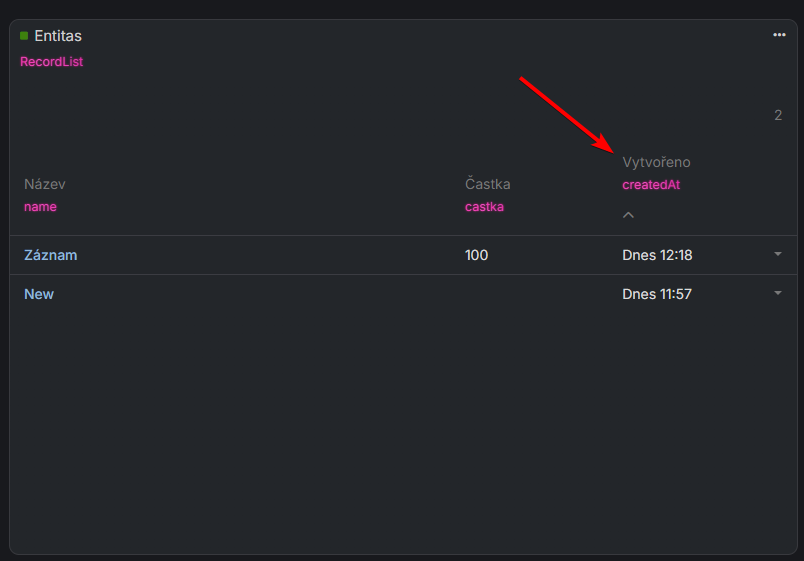Image resolution: width=804 pixels, height=561 pixels.
Task: Sort by the Název column header
Action: [x=44, y=184]
